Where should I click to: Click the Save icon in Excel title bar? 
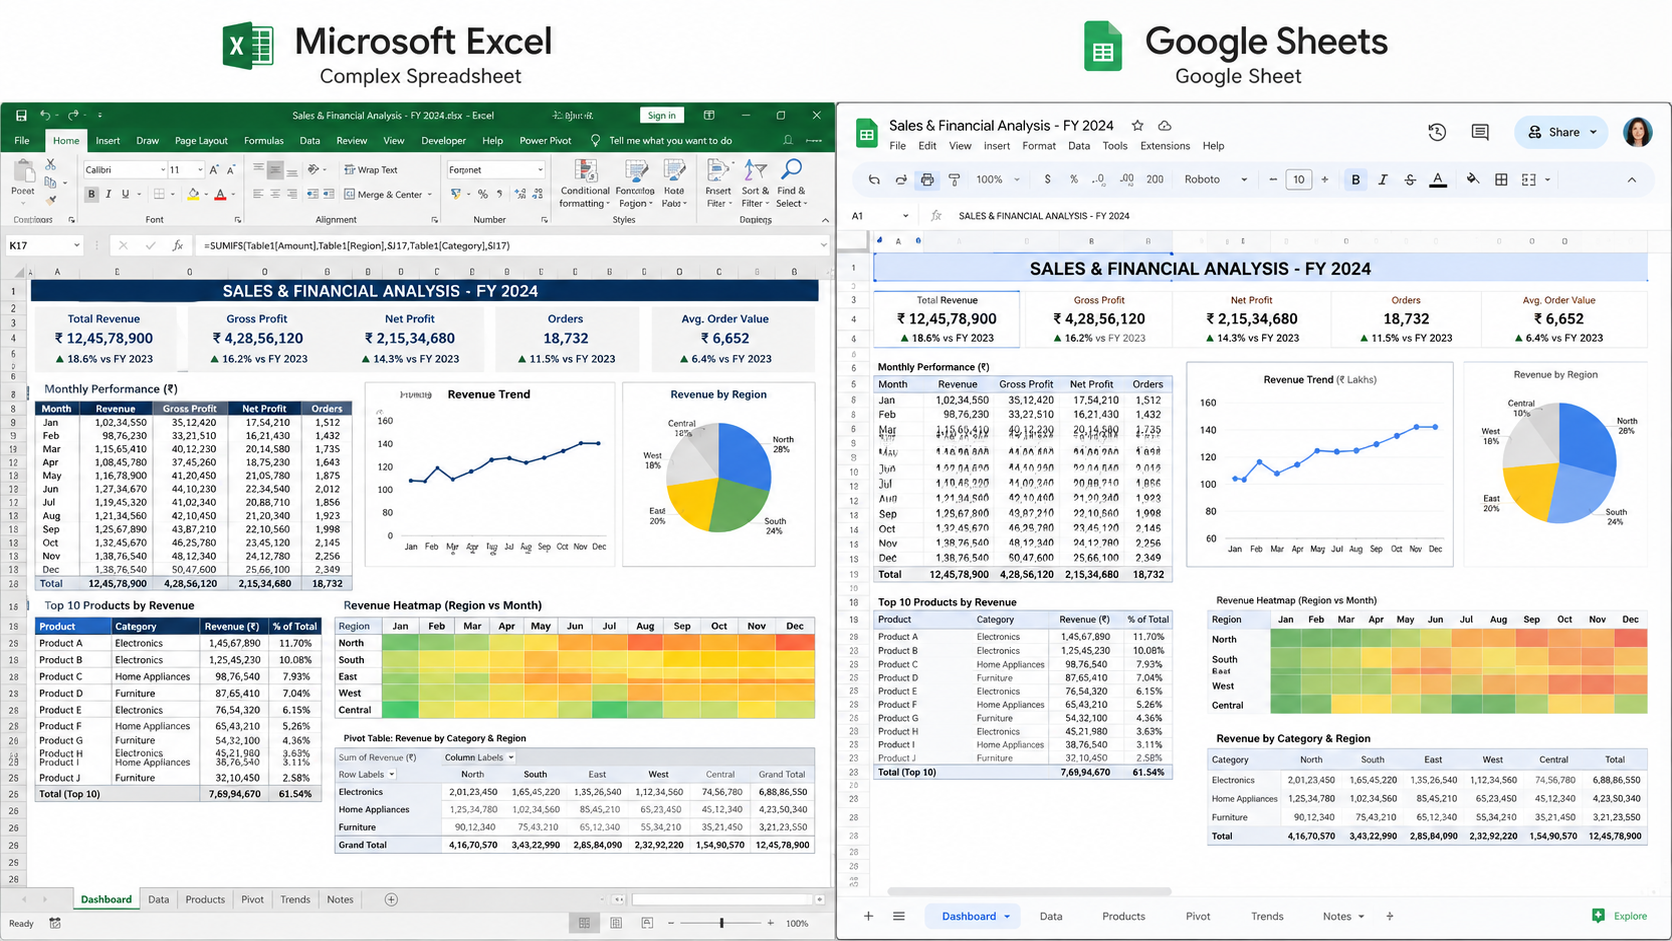point(20,115)
